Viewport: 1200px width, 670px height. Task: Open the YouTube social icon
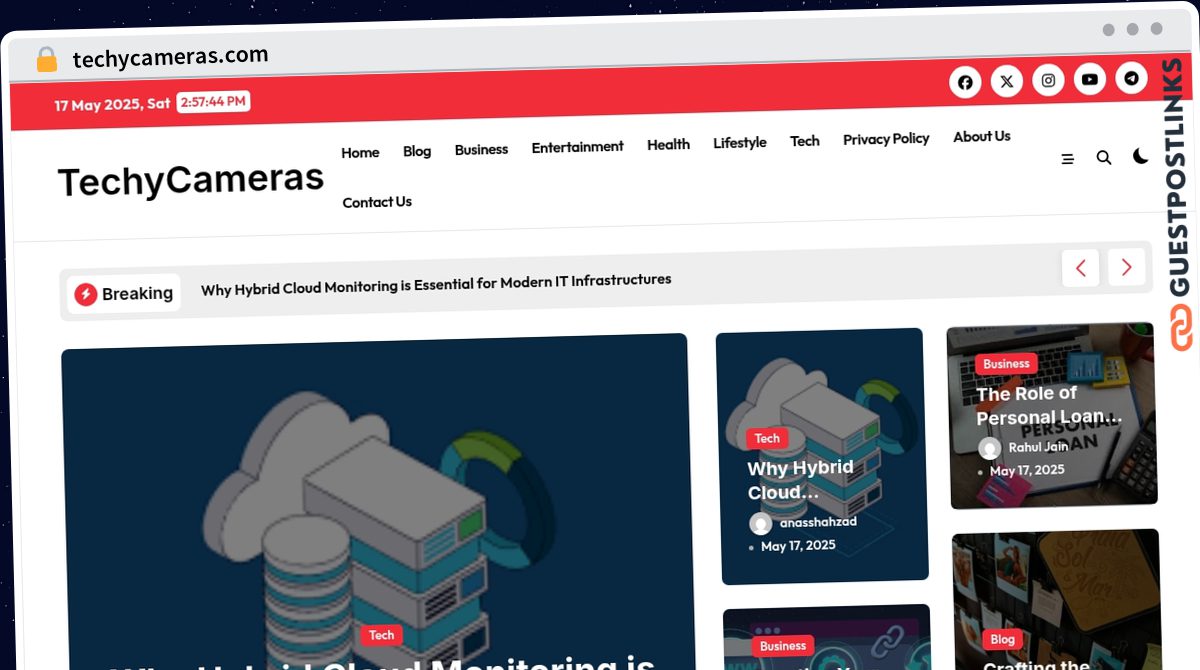click(1090, 80)
